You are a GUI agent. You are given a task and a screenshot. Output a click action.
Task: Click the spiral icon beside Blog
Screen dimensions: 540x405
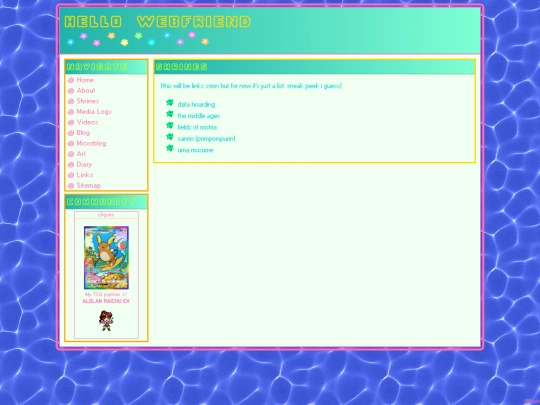(71, 133)
